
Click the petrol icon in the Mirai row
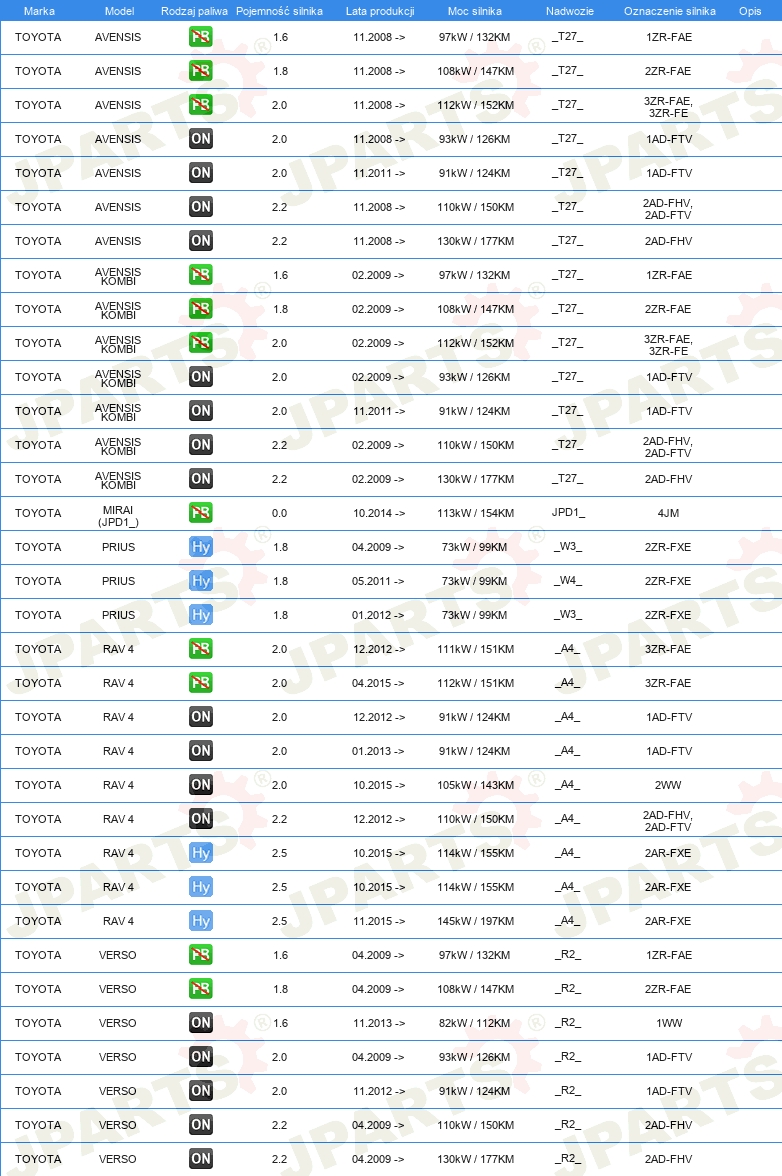pyautogui.click(x=200, y=513)
